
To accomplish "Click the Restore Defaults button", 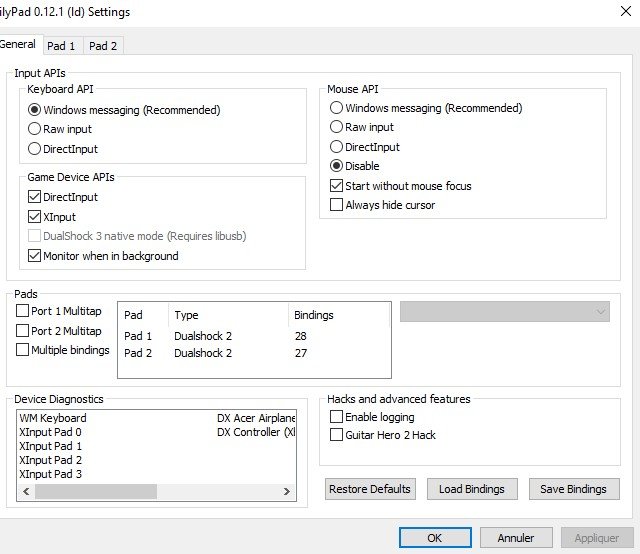I will click(370, 489).
